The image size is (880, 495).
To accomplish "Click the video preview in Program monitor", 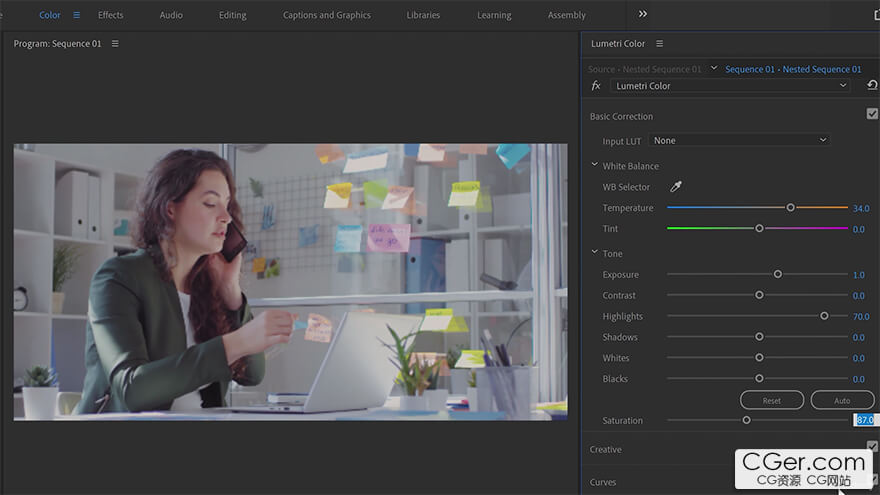I will 290,282.
